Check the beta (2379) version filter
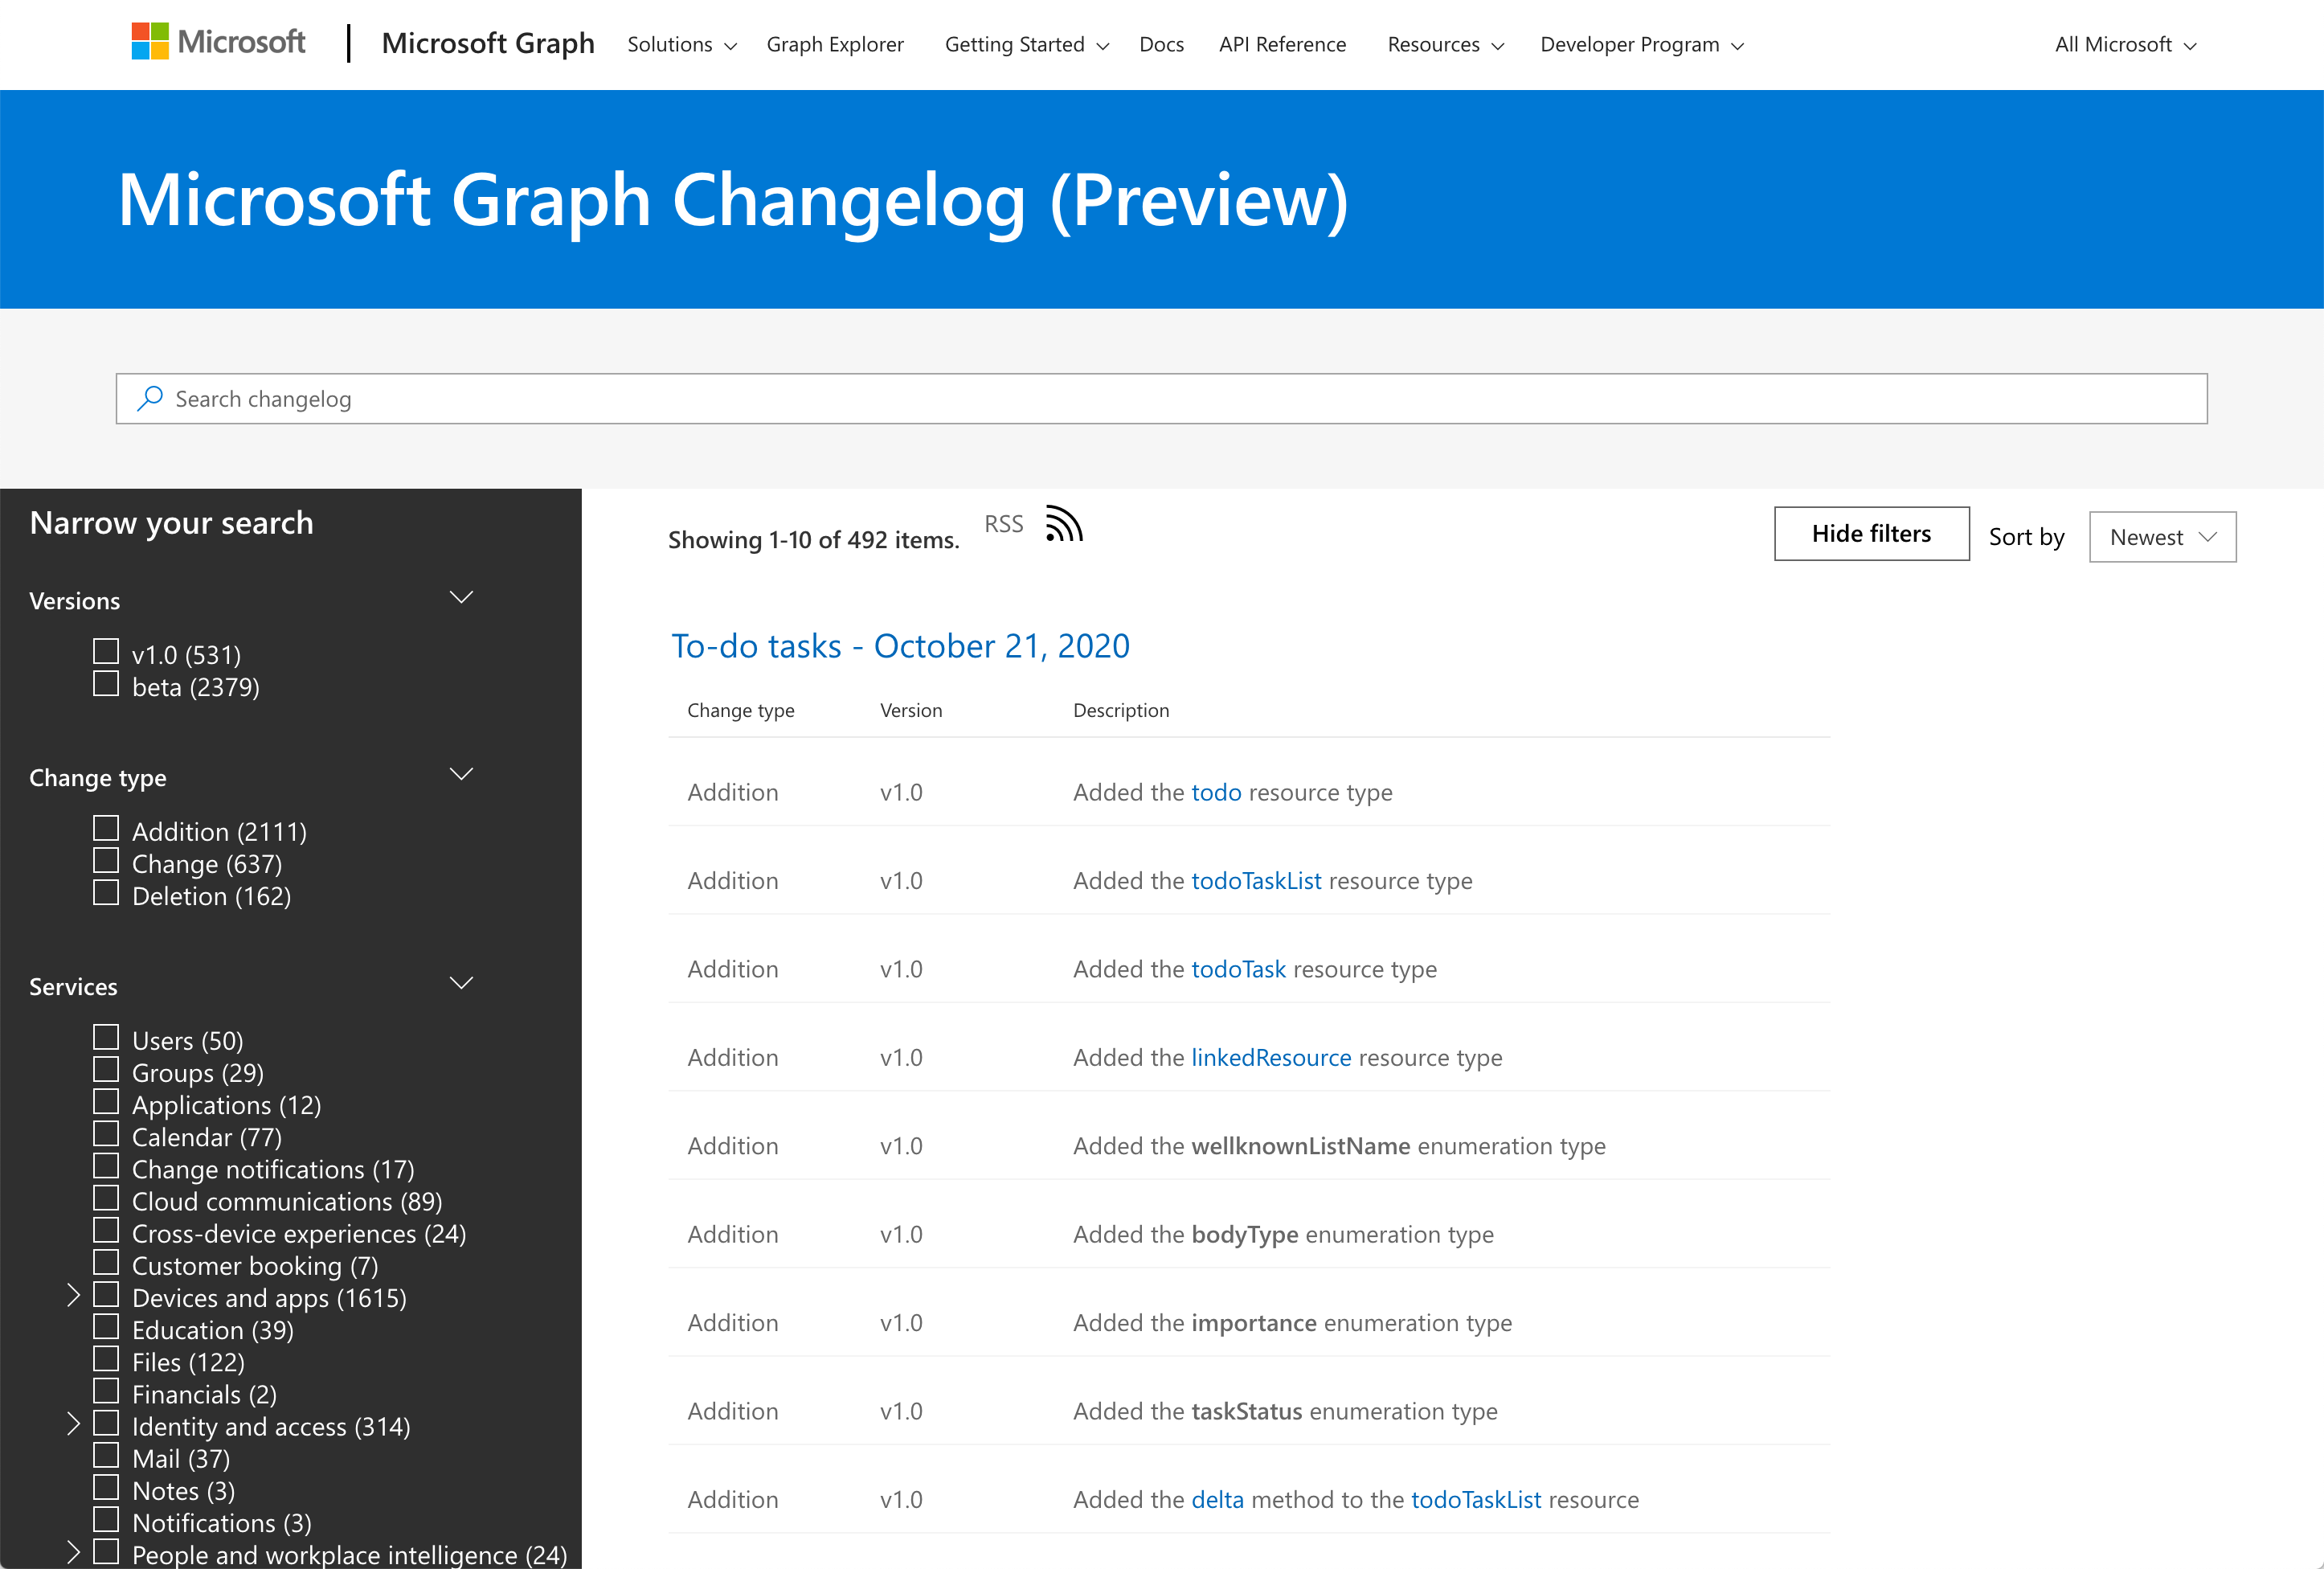This screenshot has width=2324, height=1569. coord(106,684)
